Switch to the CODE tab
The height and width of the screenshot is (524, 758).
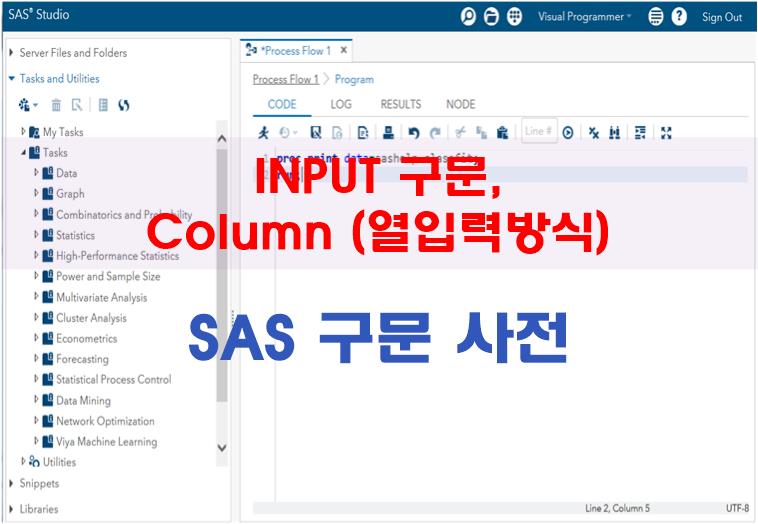282,104
